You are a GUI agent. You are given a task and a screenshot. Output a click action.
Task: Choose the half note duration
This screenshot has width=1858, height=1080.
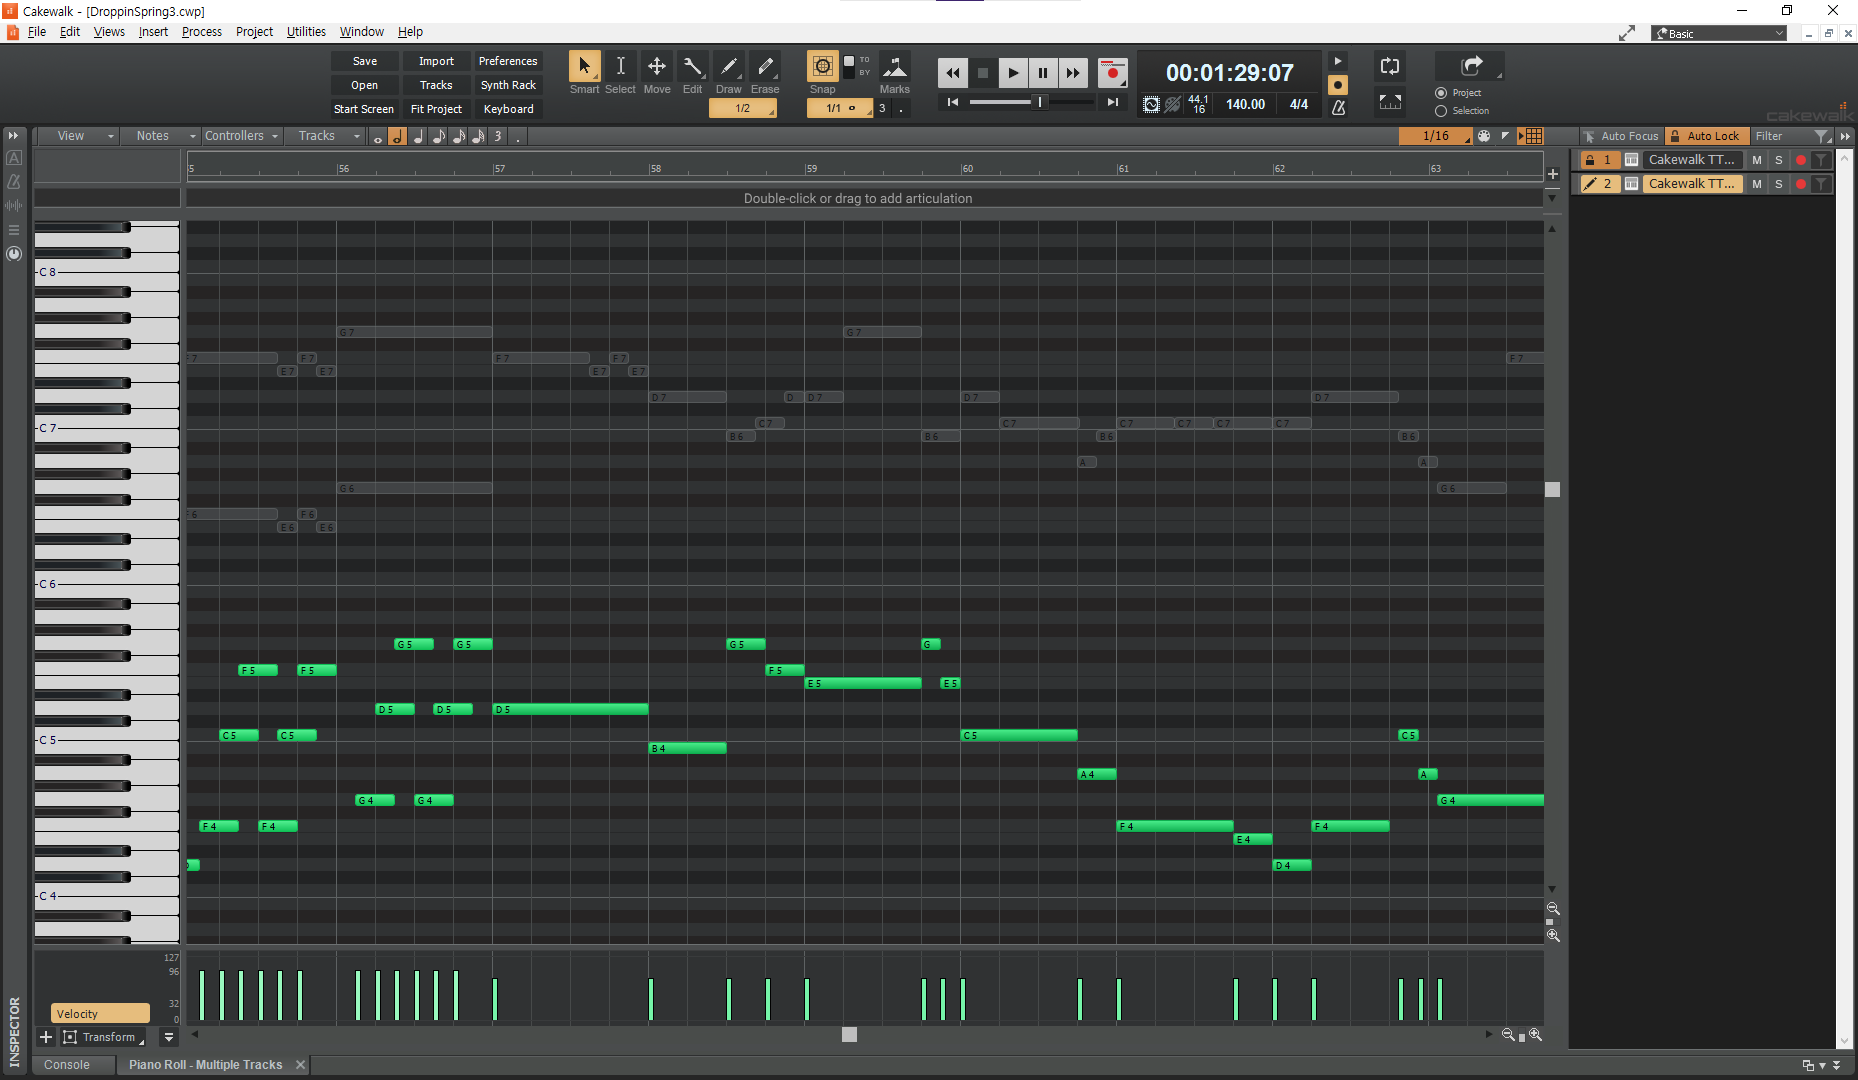tap(397, 137)
